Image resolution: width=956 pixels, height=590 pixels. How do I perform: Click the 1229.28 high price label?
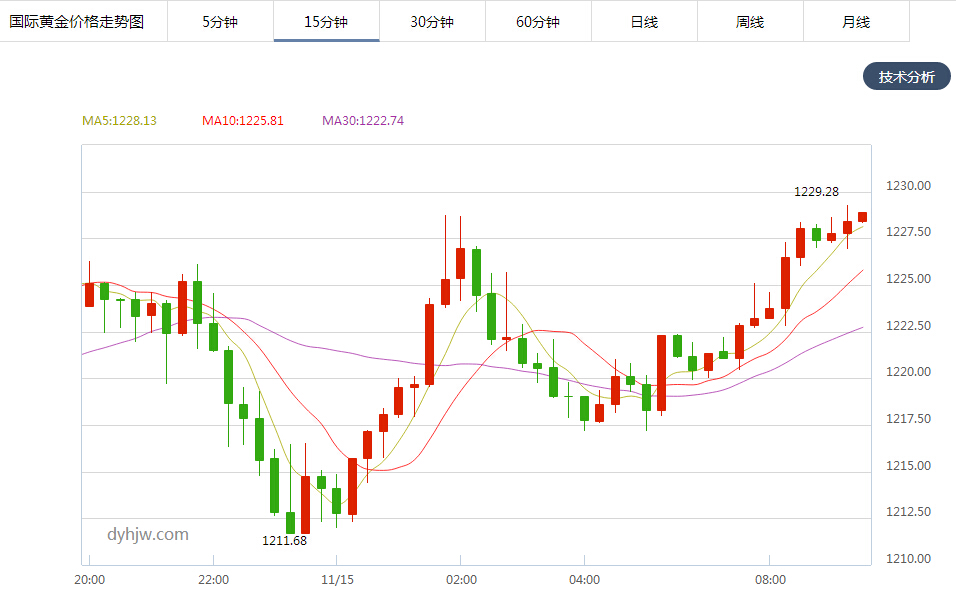816,191
